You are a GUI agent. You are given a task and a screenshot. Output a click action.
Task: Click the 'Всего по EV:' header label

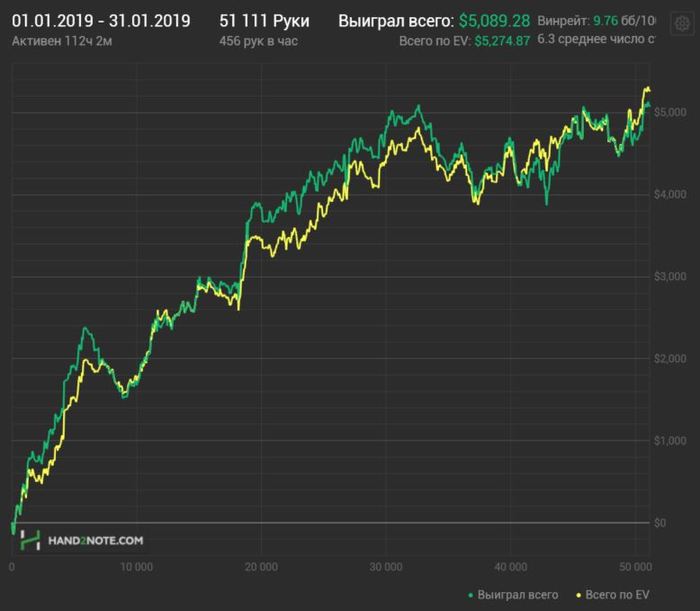coord(435,41)
